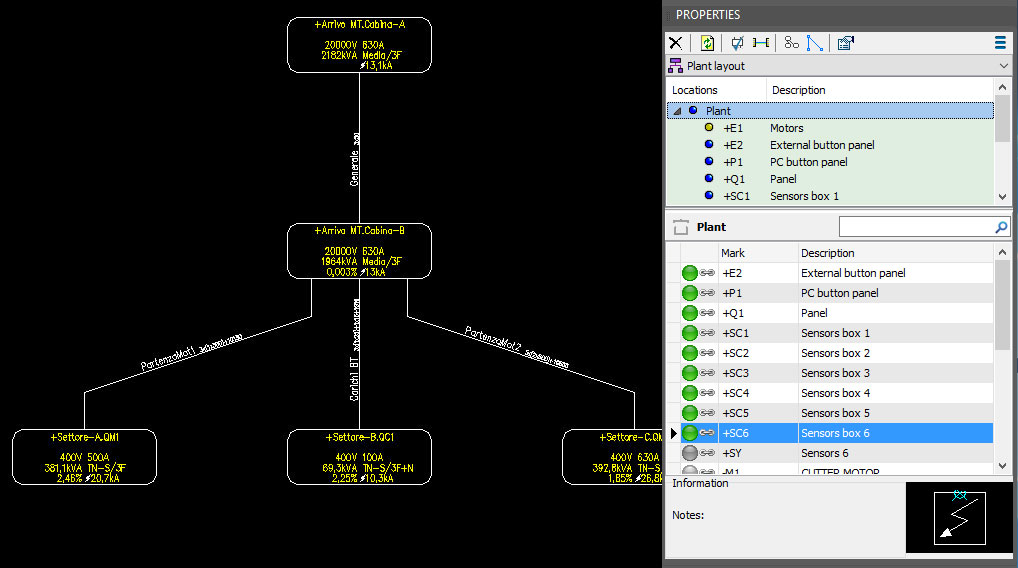This screenshot has width=1018, height=568.
Task: Click the Plant search input field
Action: (x=916, y=227)
